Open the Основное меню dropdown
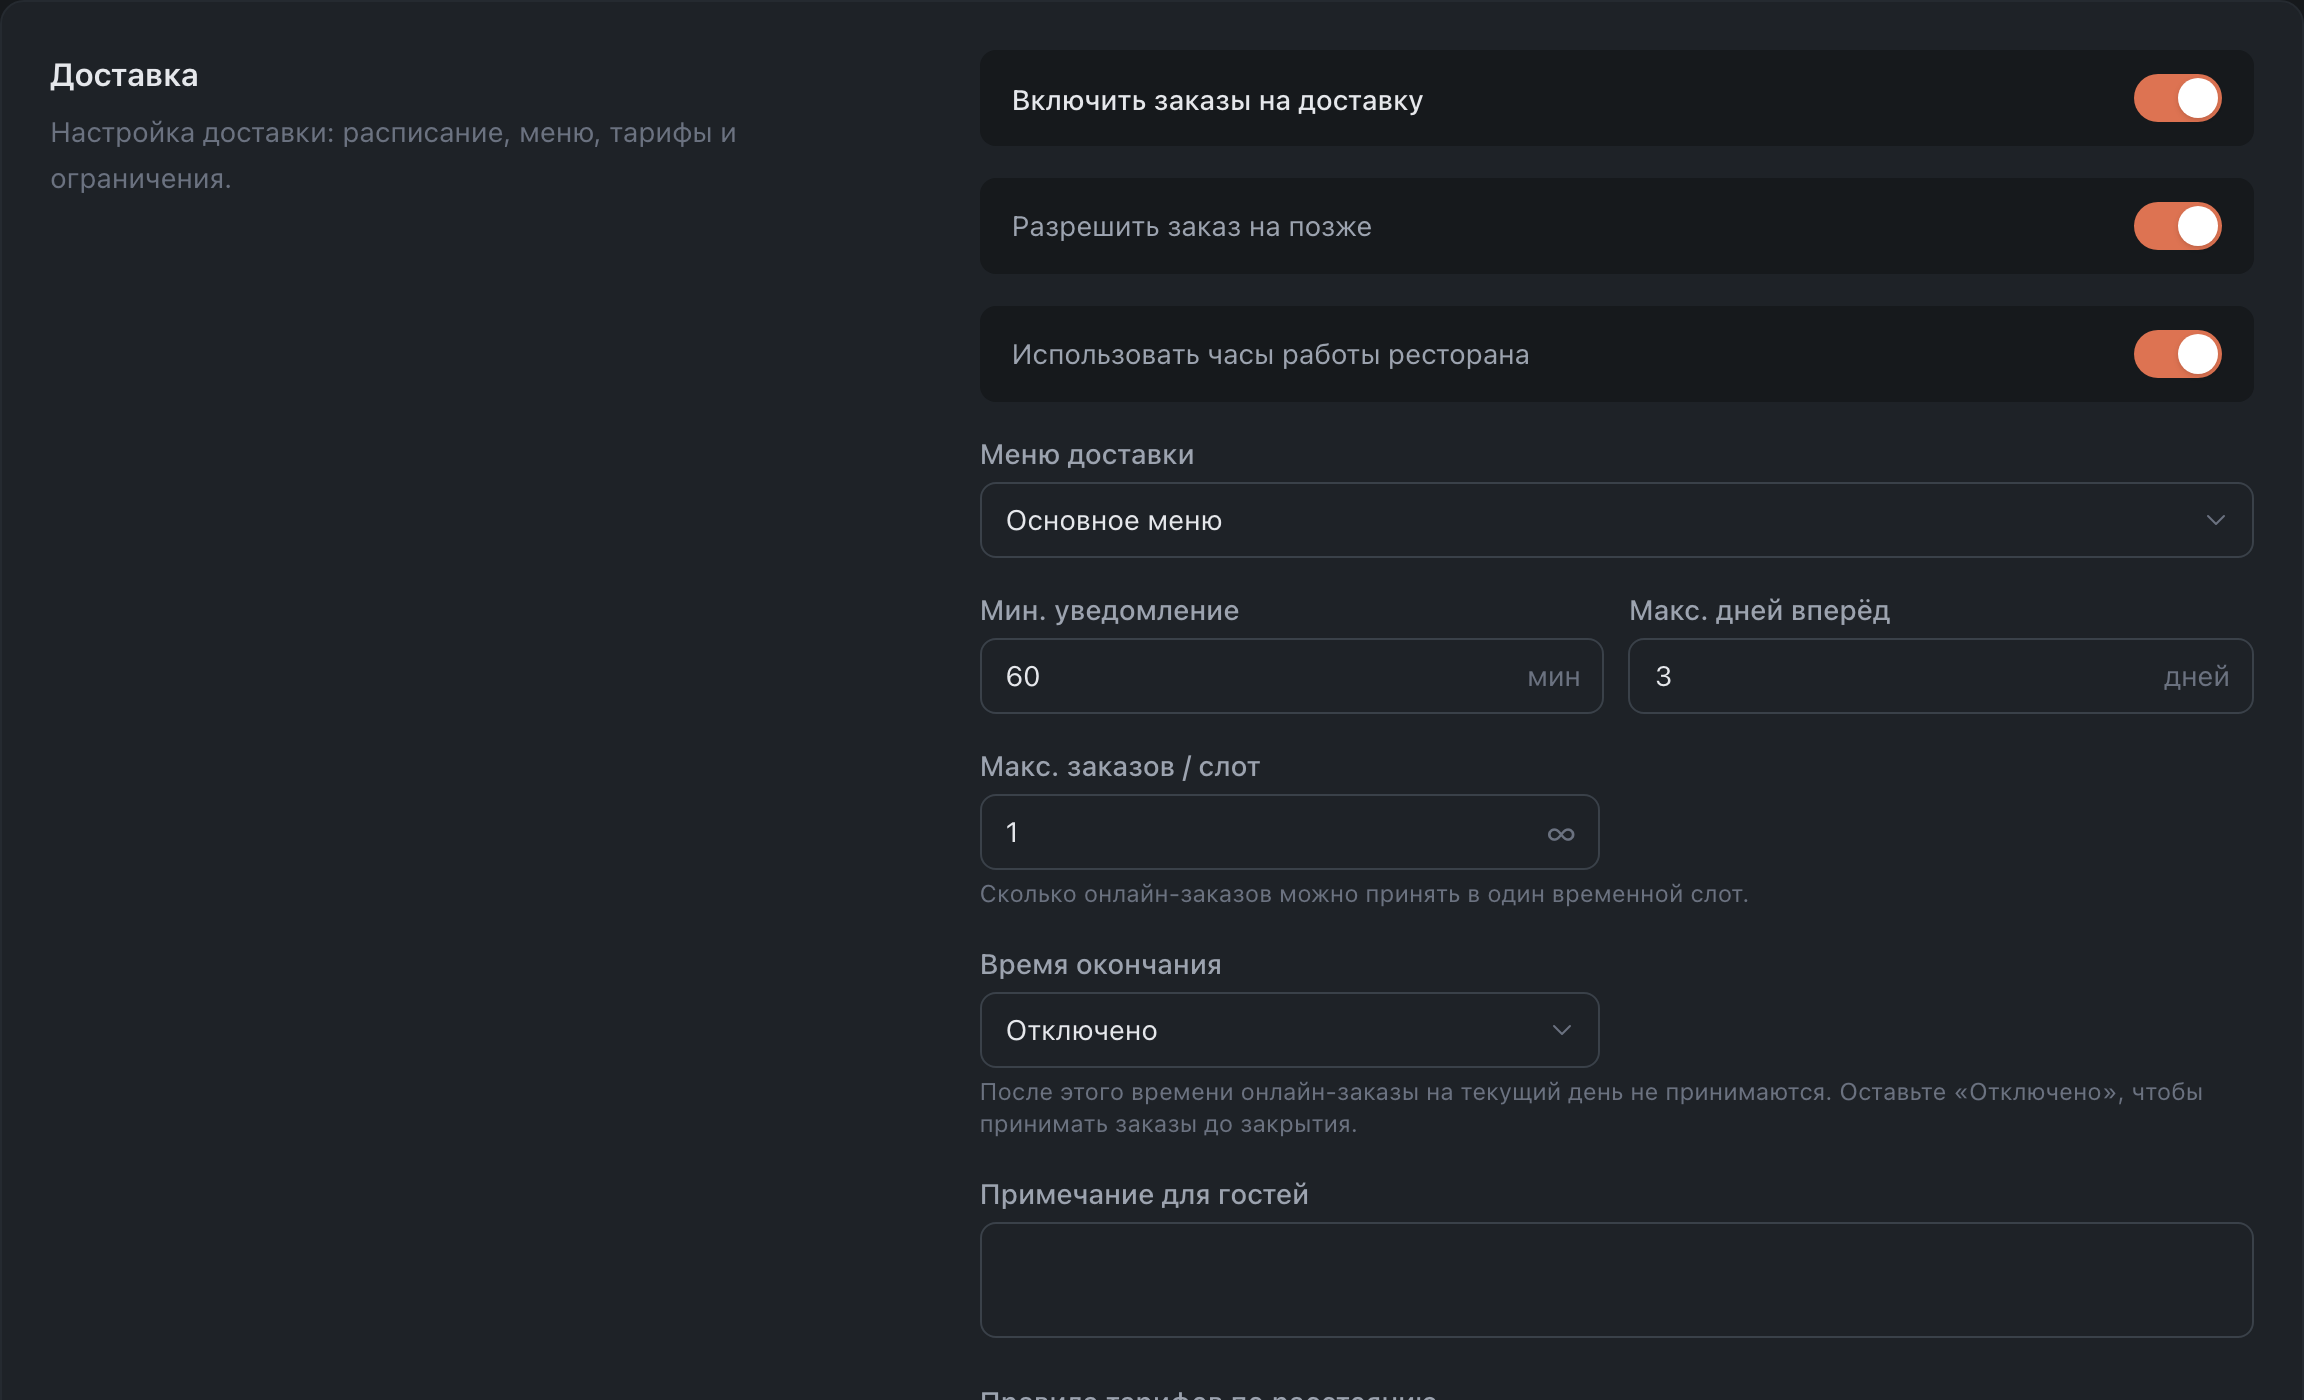 click(1616, 520)
